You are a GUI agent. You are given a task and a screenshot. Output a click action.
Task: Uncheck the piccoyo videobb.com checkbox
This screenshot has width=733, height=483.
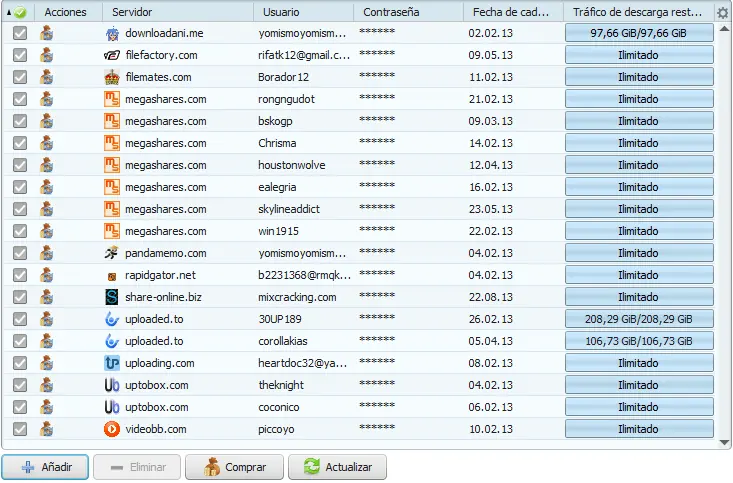coord(20,429)
